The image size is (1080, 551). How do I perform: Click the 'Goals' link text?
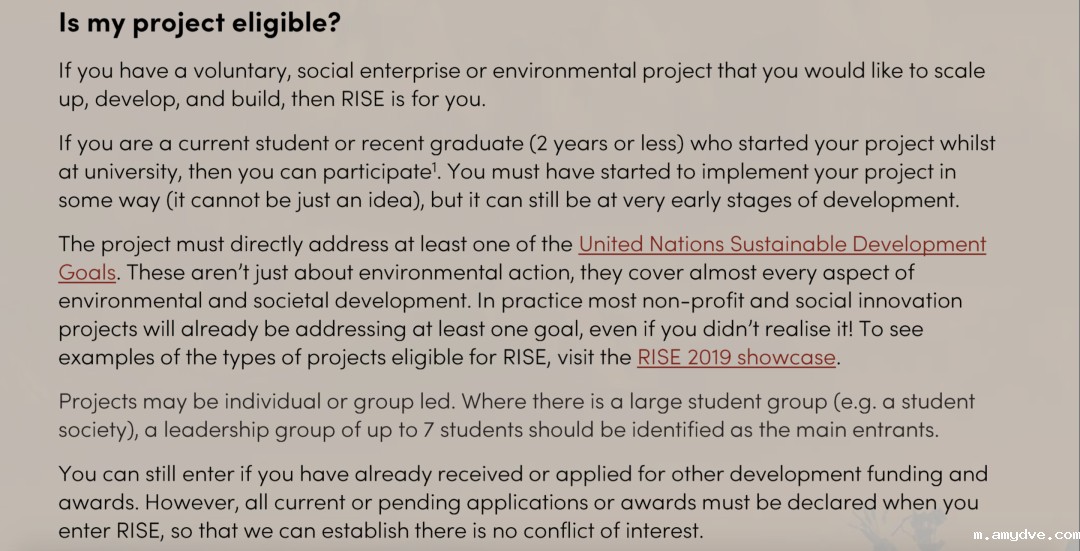pyautogui.click(x=87, y=272)
